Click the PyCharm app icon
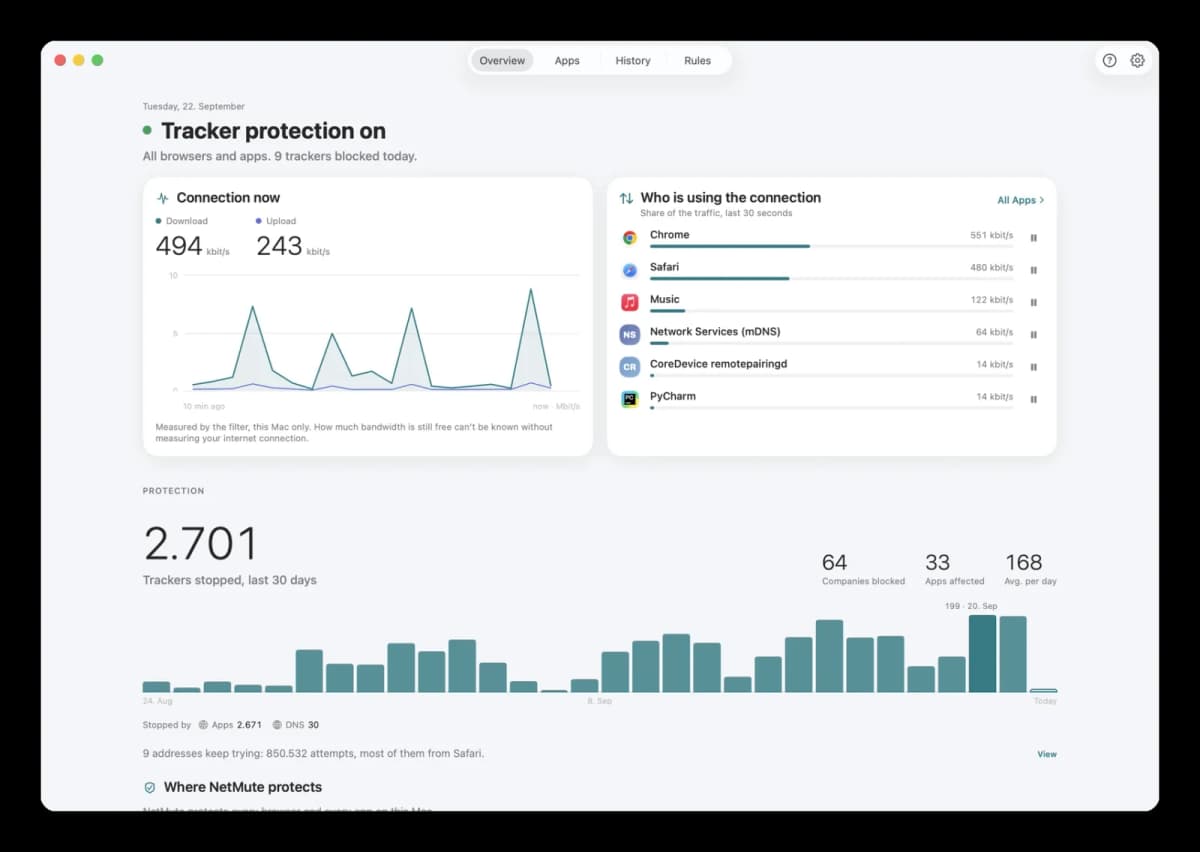The width and height of the screenshot is (1200, 852). coord(629,399)
